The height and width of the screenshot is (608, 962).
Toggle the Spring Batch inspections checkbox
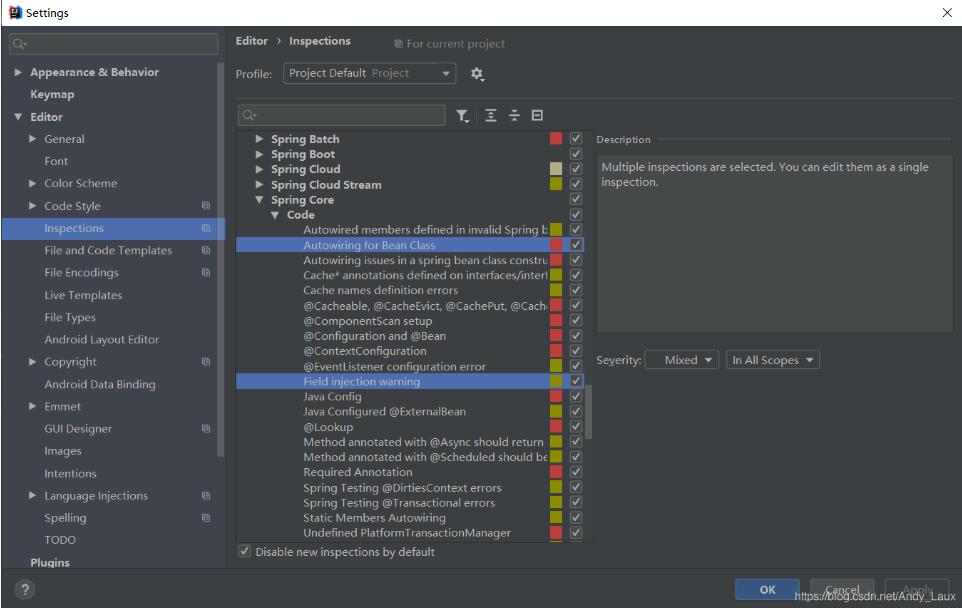pyautogui.click(x=576, y=139)
